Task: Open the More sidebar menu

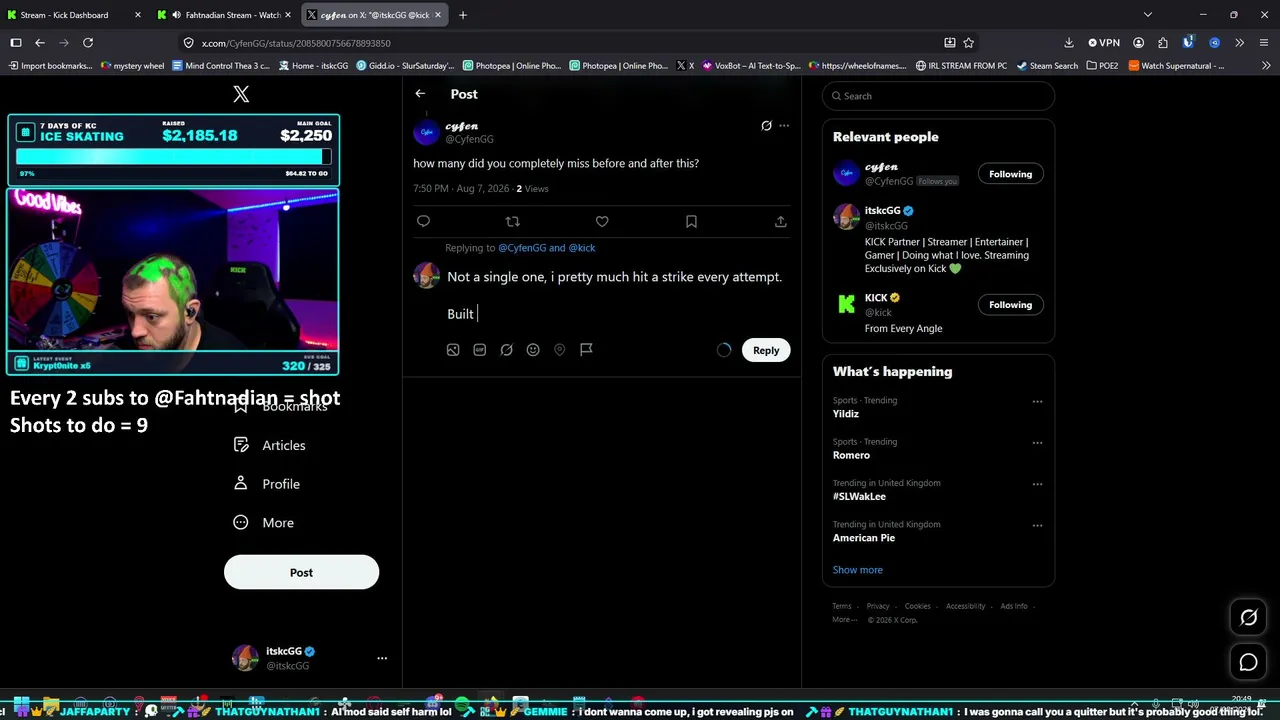Action: [264, 523]
